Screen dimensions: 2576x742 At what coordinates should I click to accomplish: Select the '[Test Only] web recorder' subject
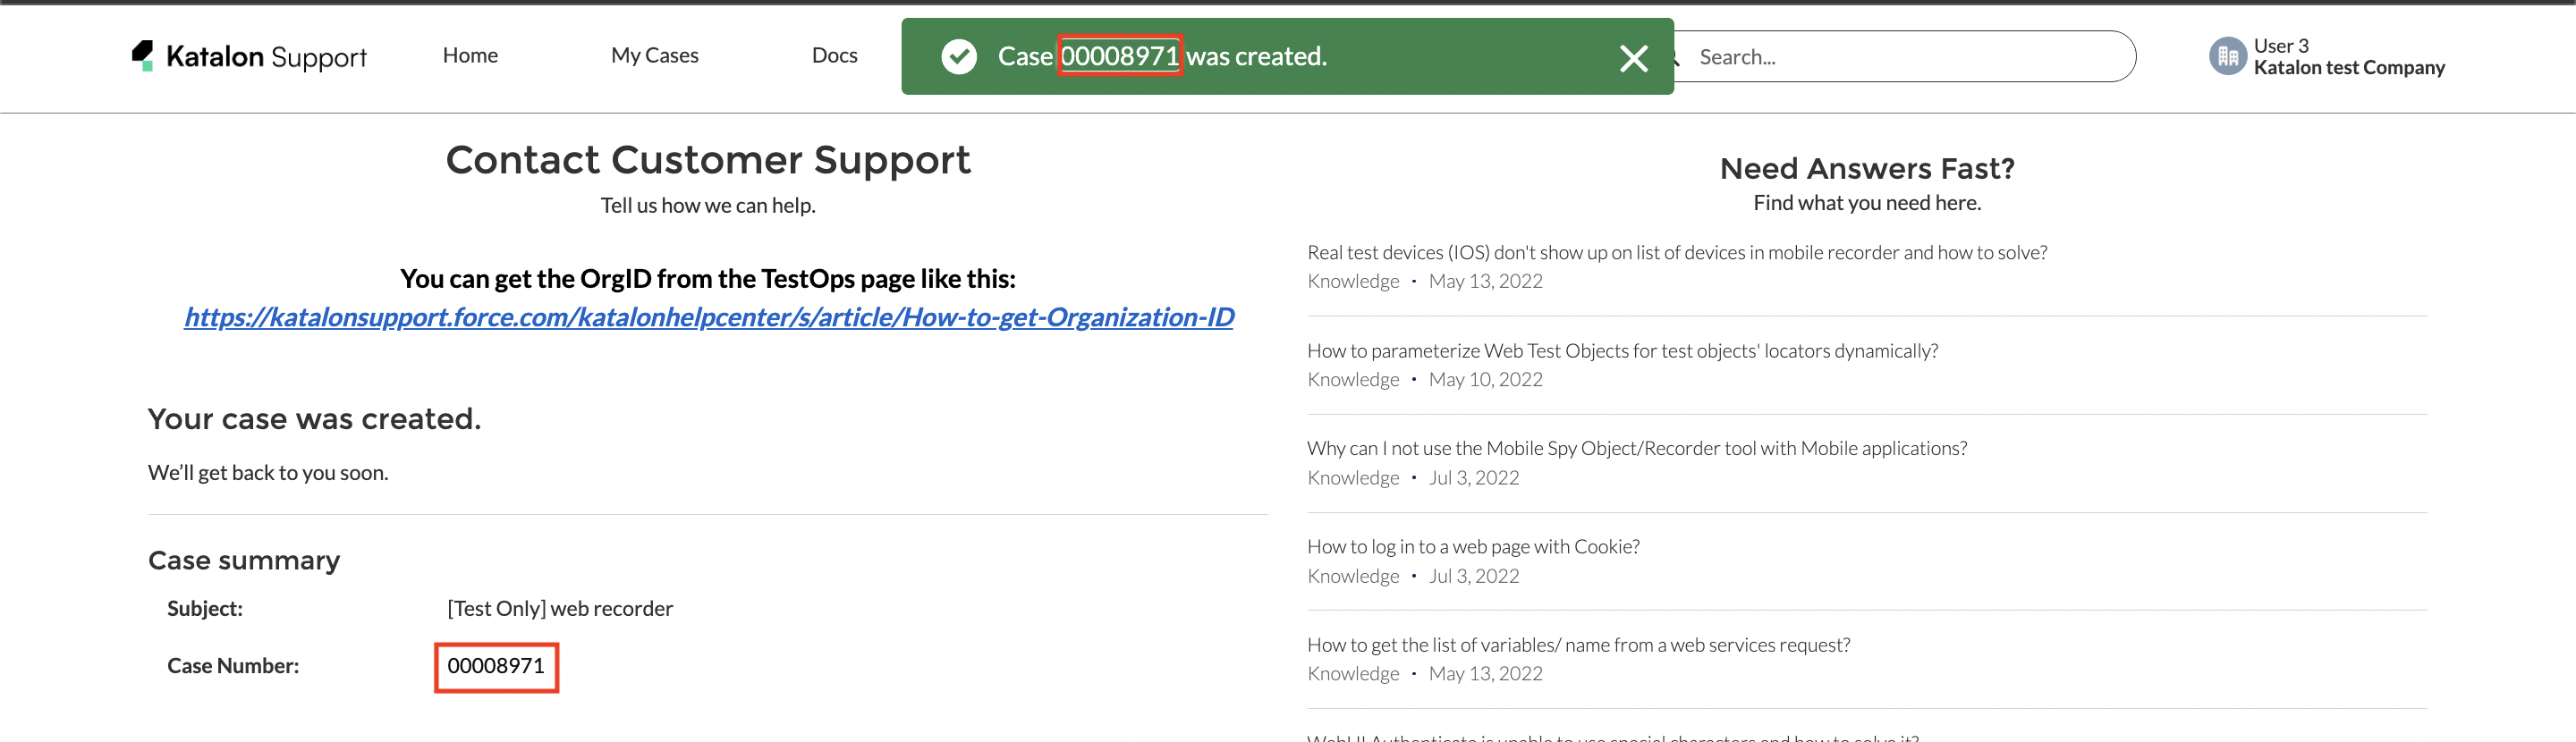[559, 609]
